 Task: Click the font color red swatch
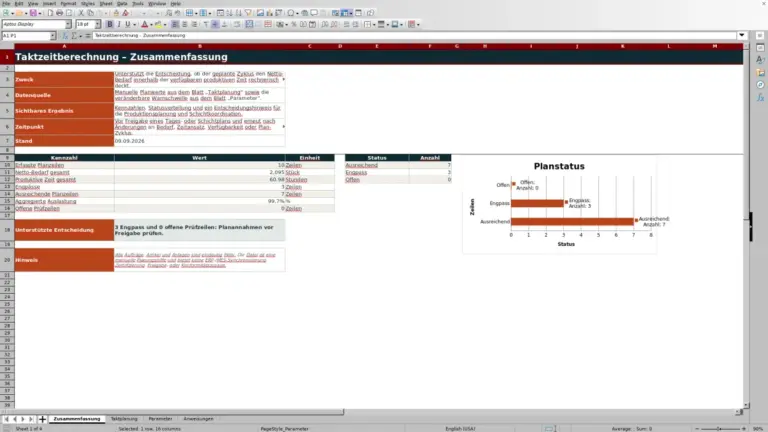coord(144,24)
